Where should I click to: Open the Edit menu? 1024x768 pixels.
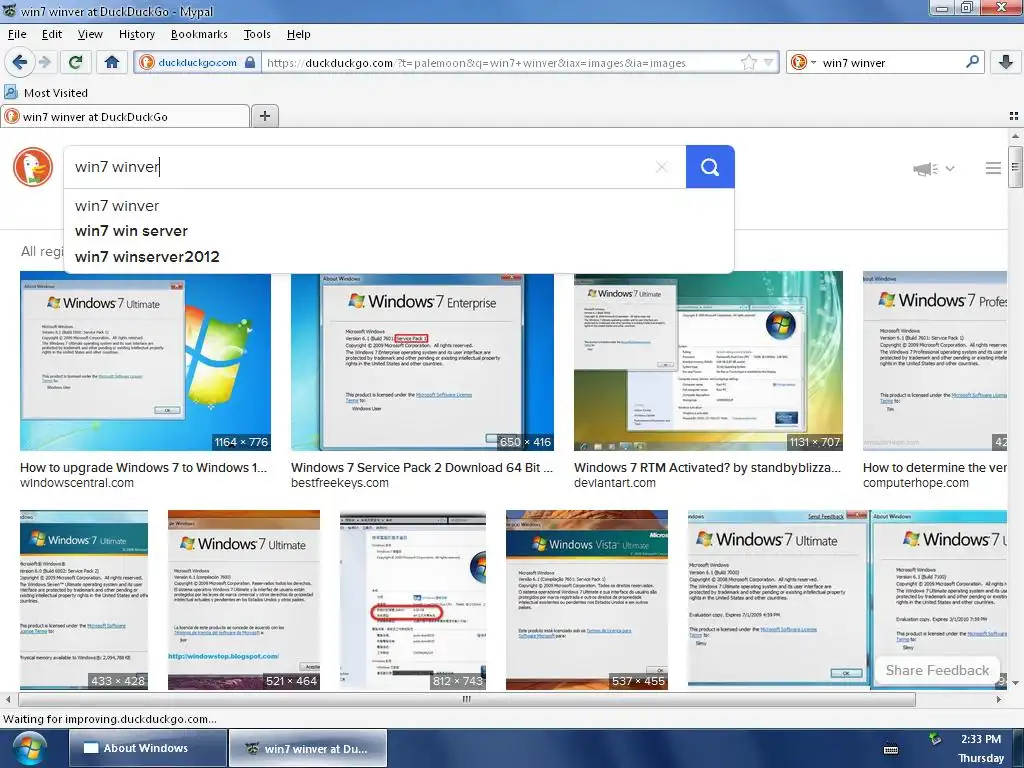tap(52, 34)
